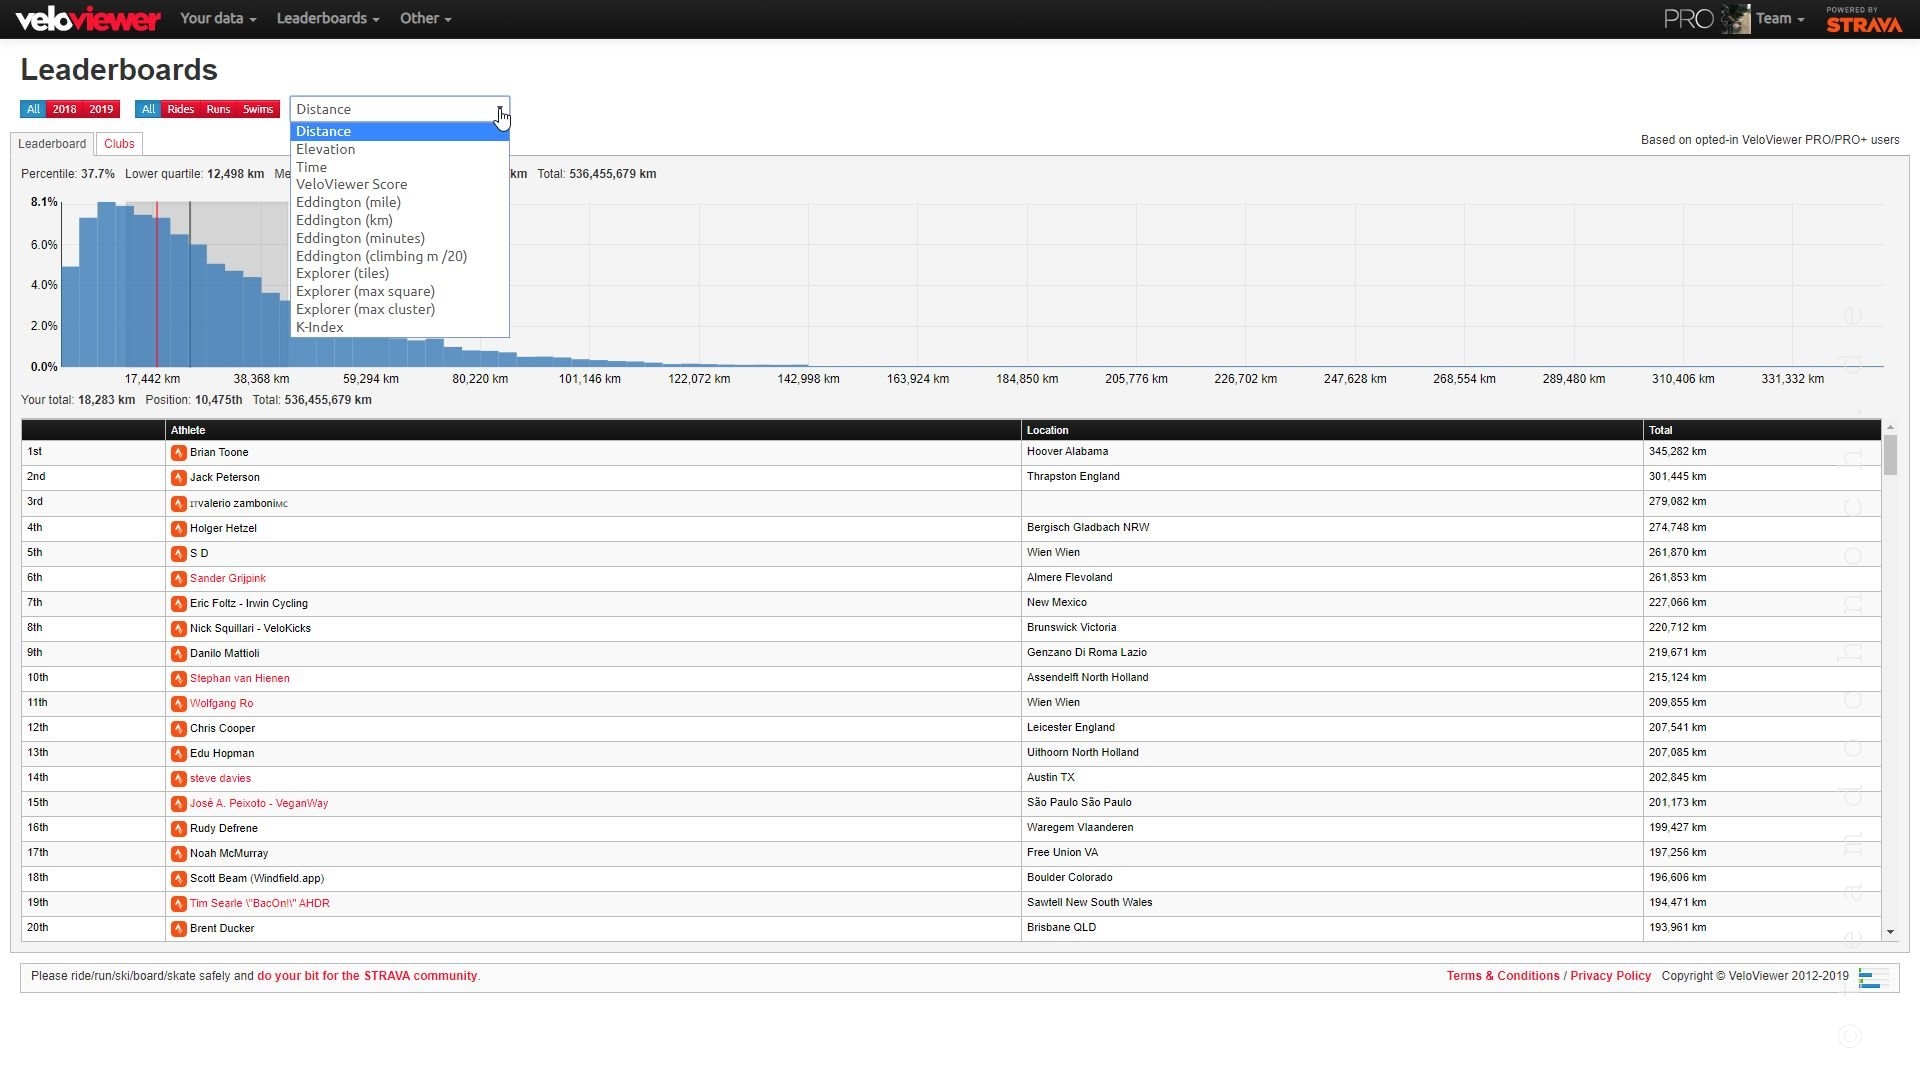Toggle the 2018 year filter
Screen dimensions: 1920x1080
pos(65,110)
